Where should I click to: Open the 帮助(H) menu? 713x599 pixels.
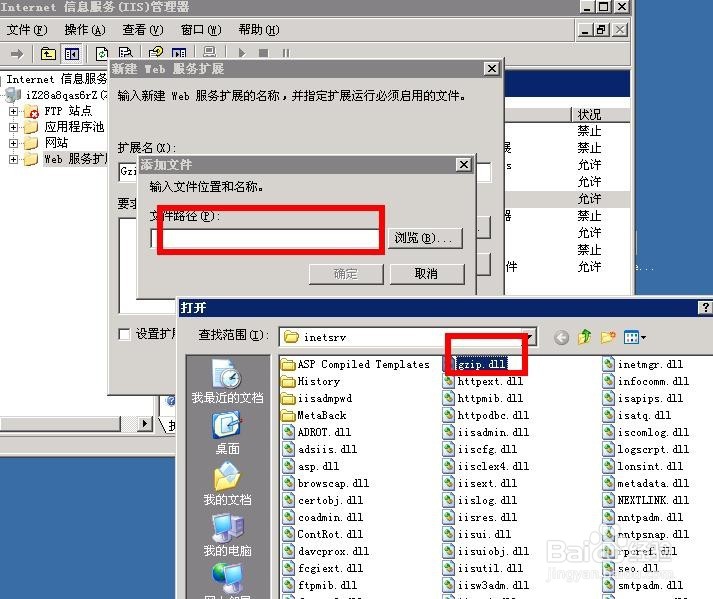click(x=259, y=30)
